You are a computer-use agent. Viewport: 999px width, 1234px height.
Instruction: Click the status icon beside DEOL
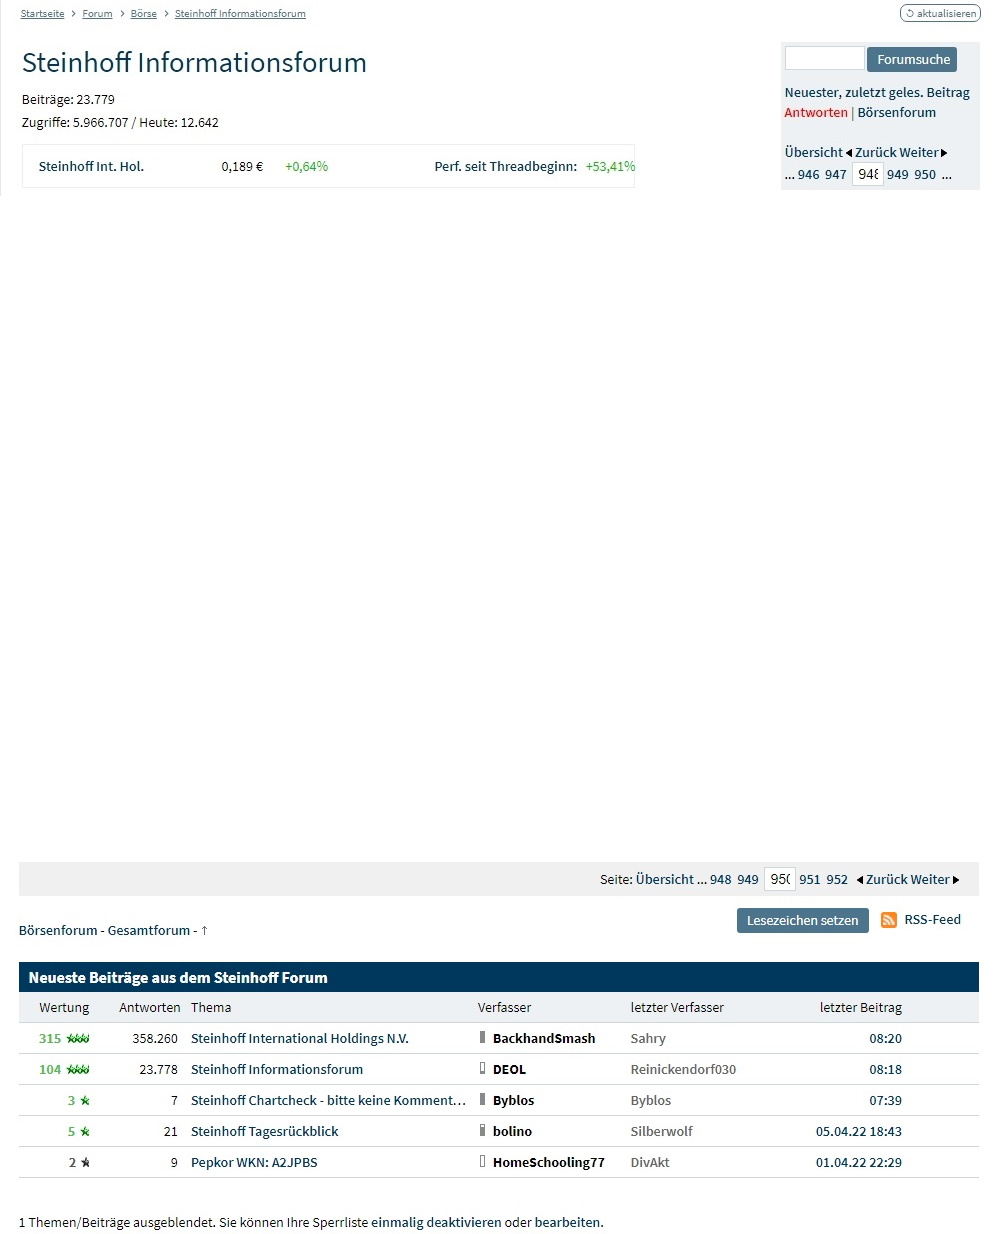[482, 1069]
